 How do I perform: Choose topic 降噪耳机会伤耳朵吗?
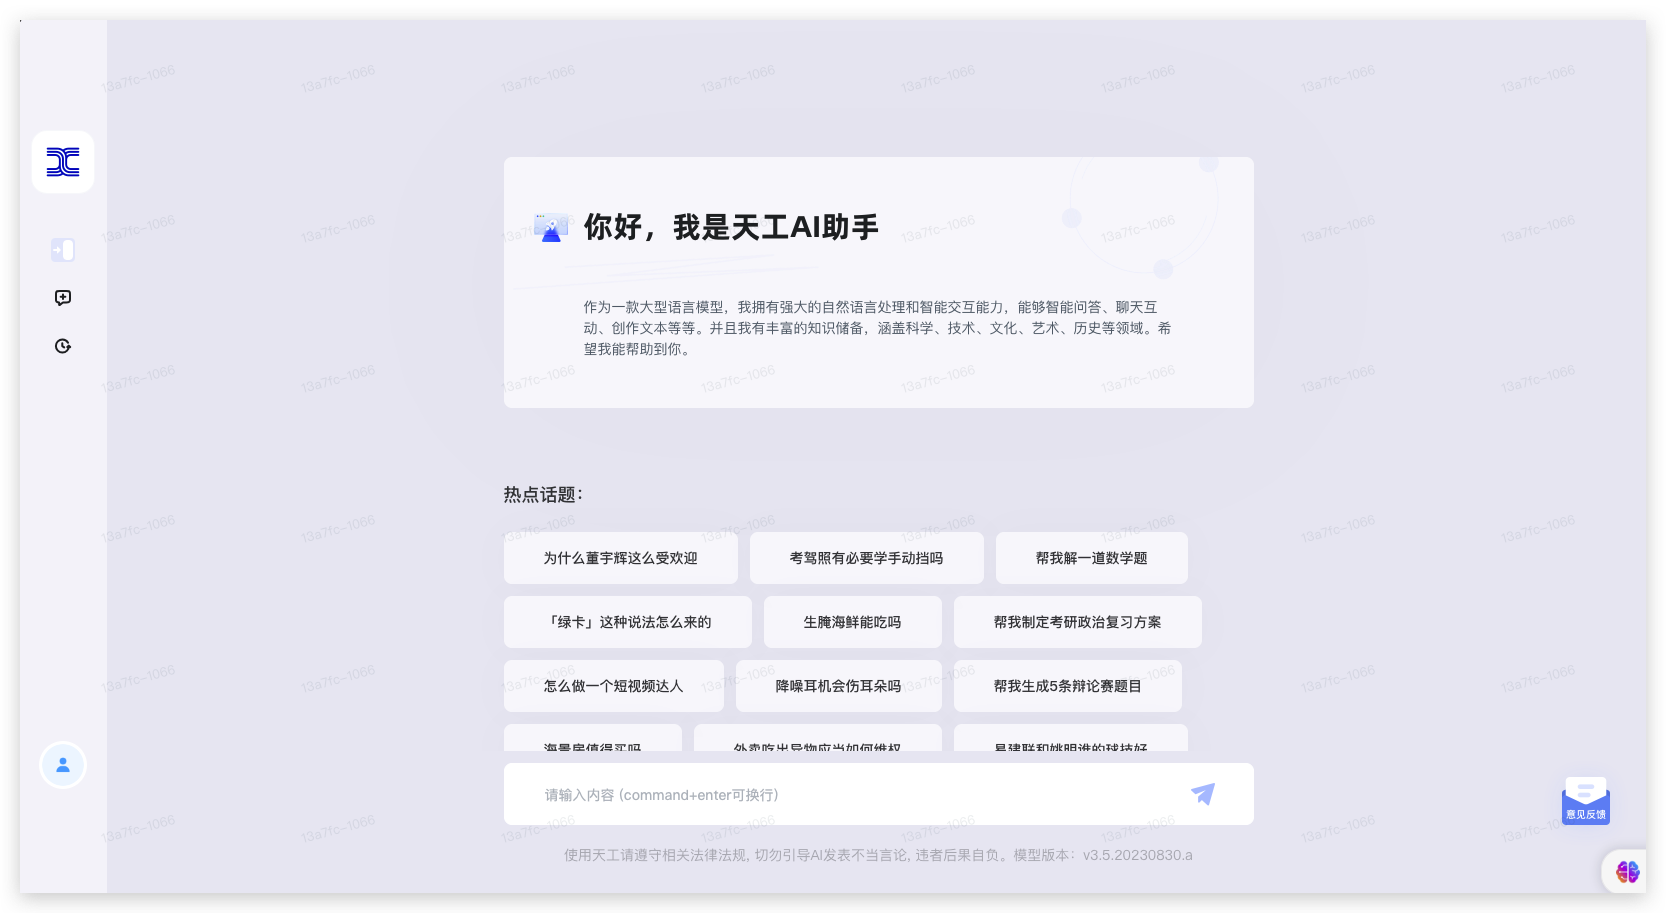[839, 686]
